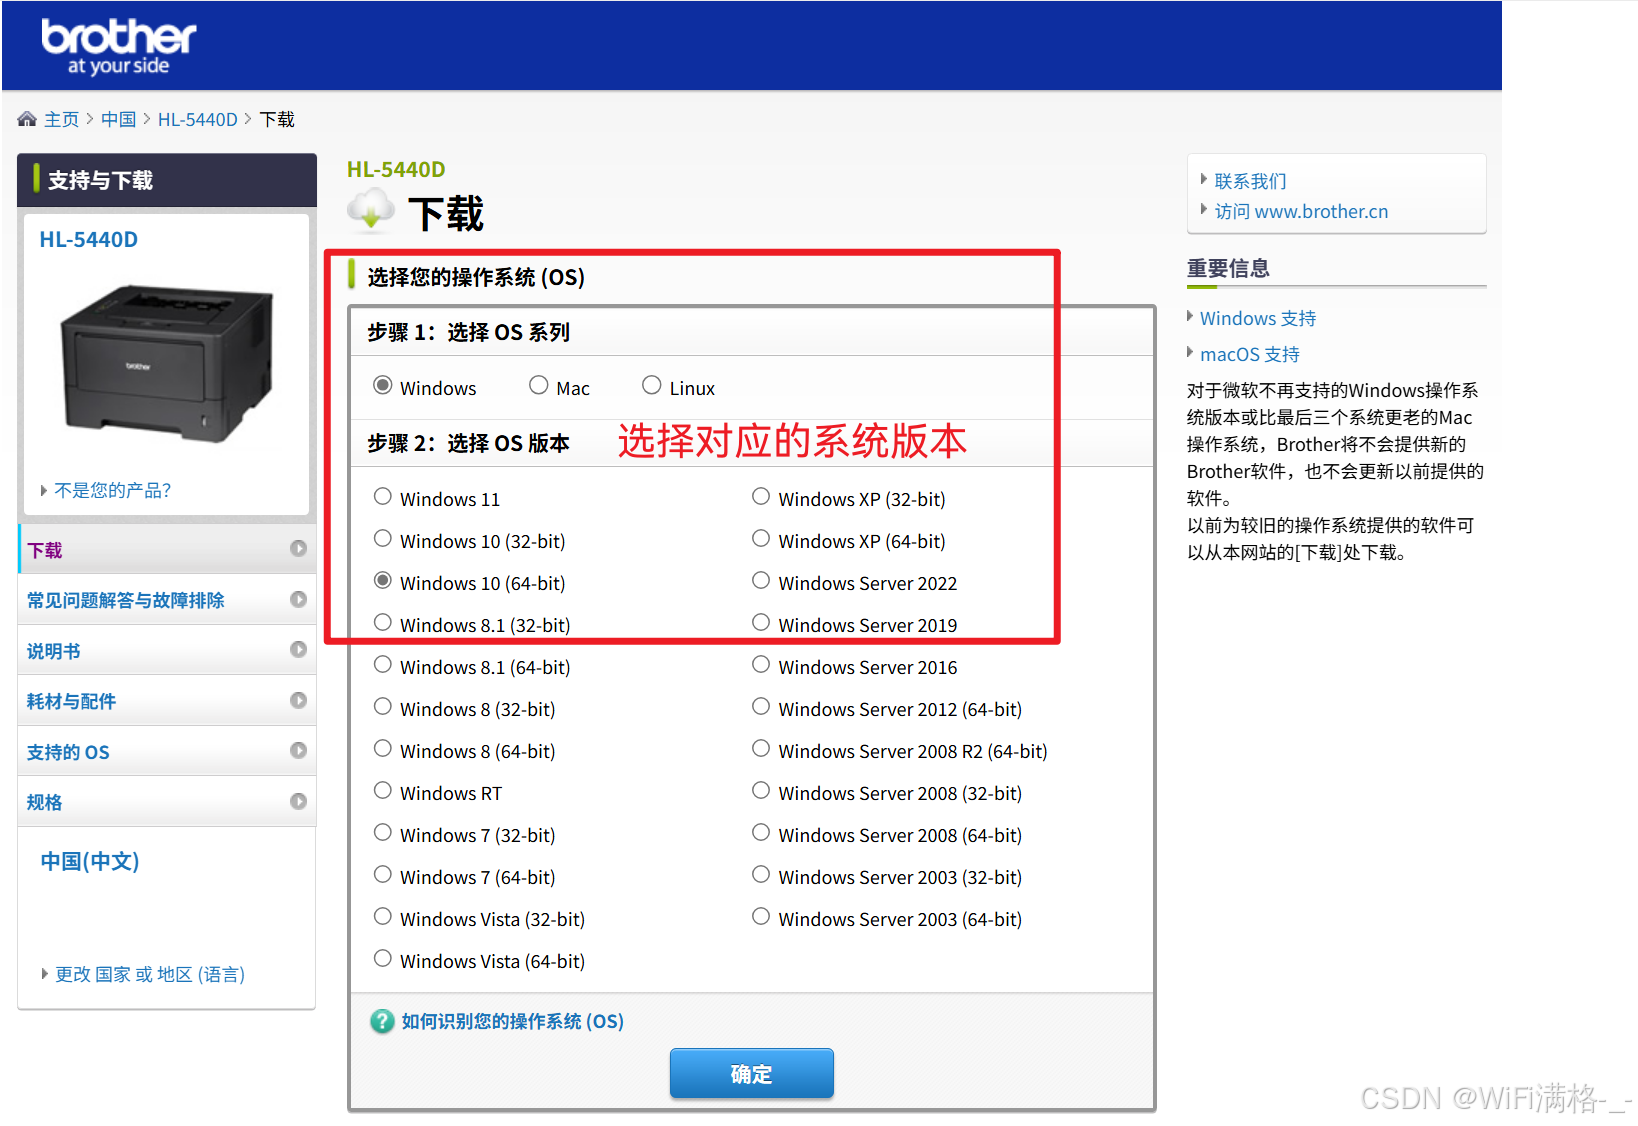The width and height of the screenshot is (1638, 1126).
Task: Choose Windows 8 (64-bit) radio option
Action: (382, 748)
